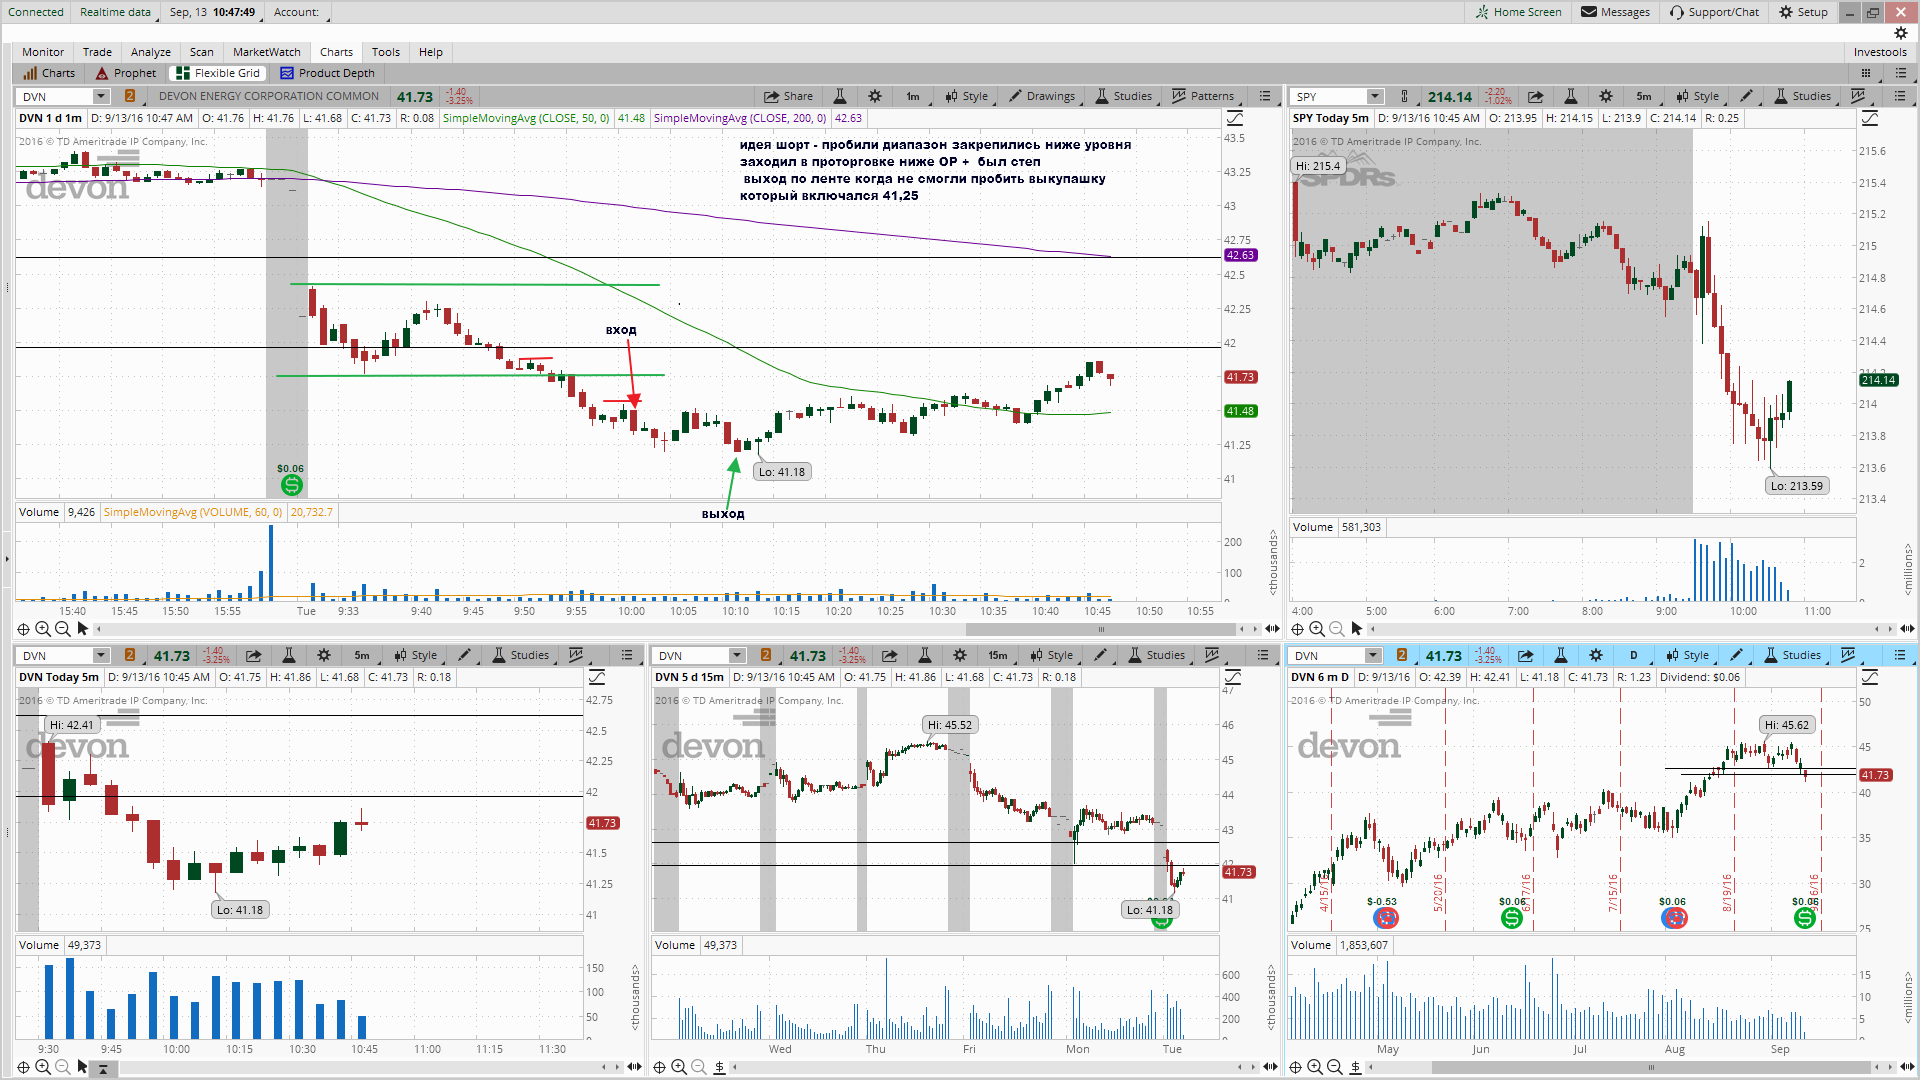Open the Setup menu
Screen dimensions: 1920x1080
[1803, 12]
